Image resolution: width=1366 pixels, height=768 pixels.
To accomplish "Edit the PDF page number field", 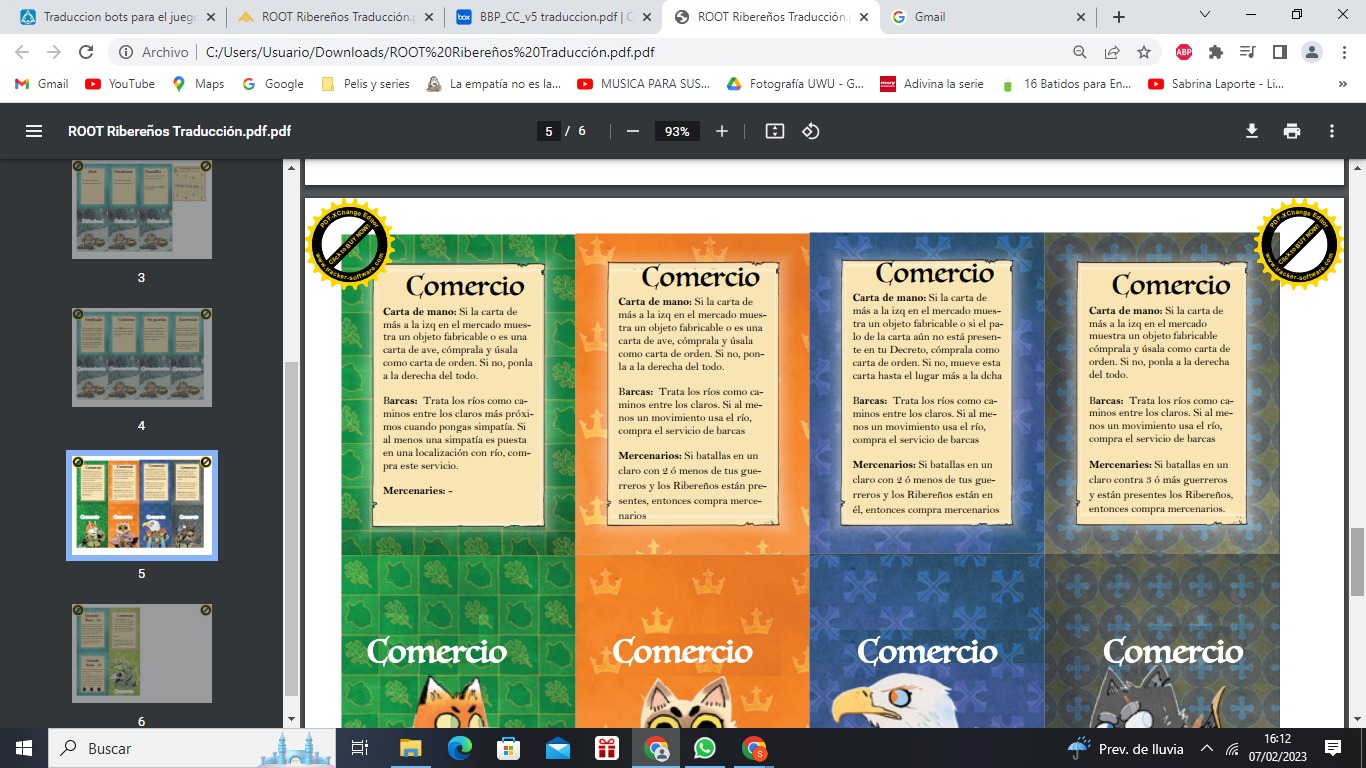I will 548,131.
